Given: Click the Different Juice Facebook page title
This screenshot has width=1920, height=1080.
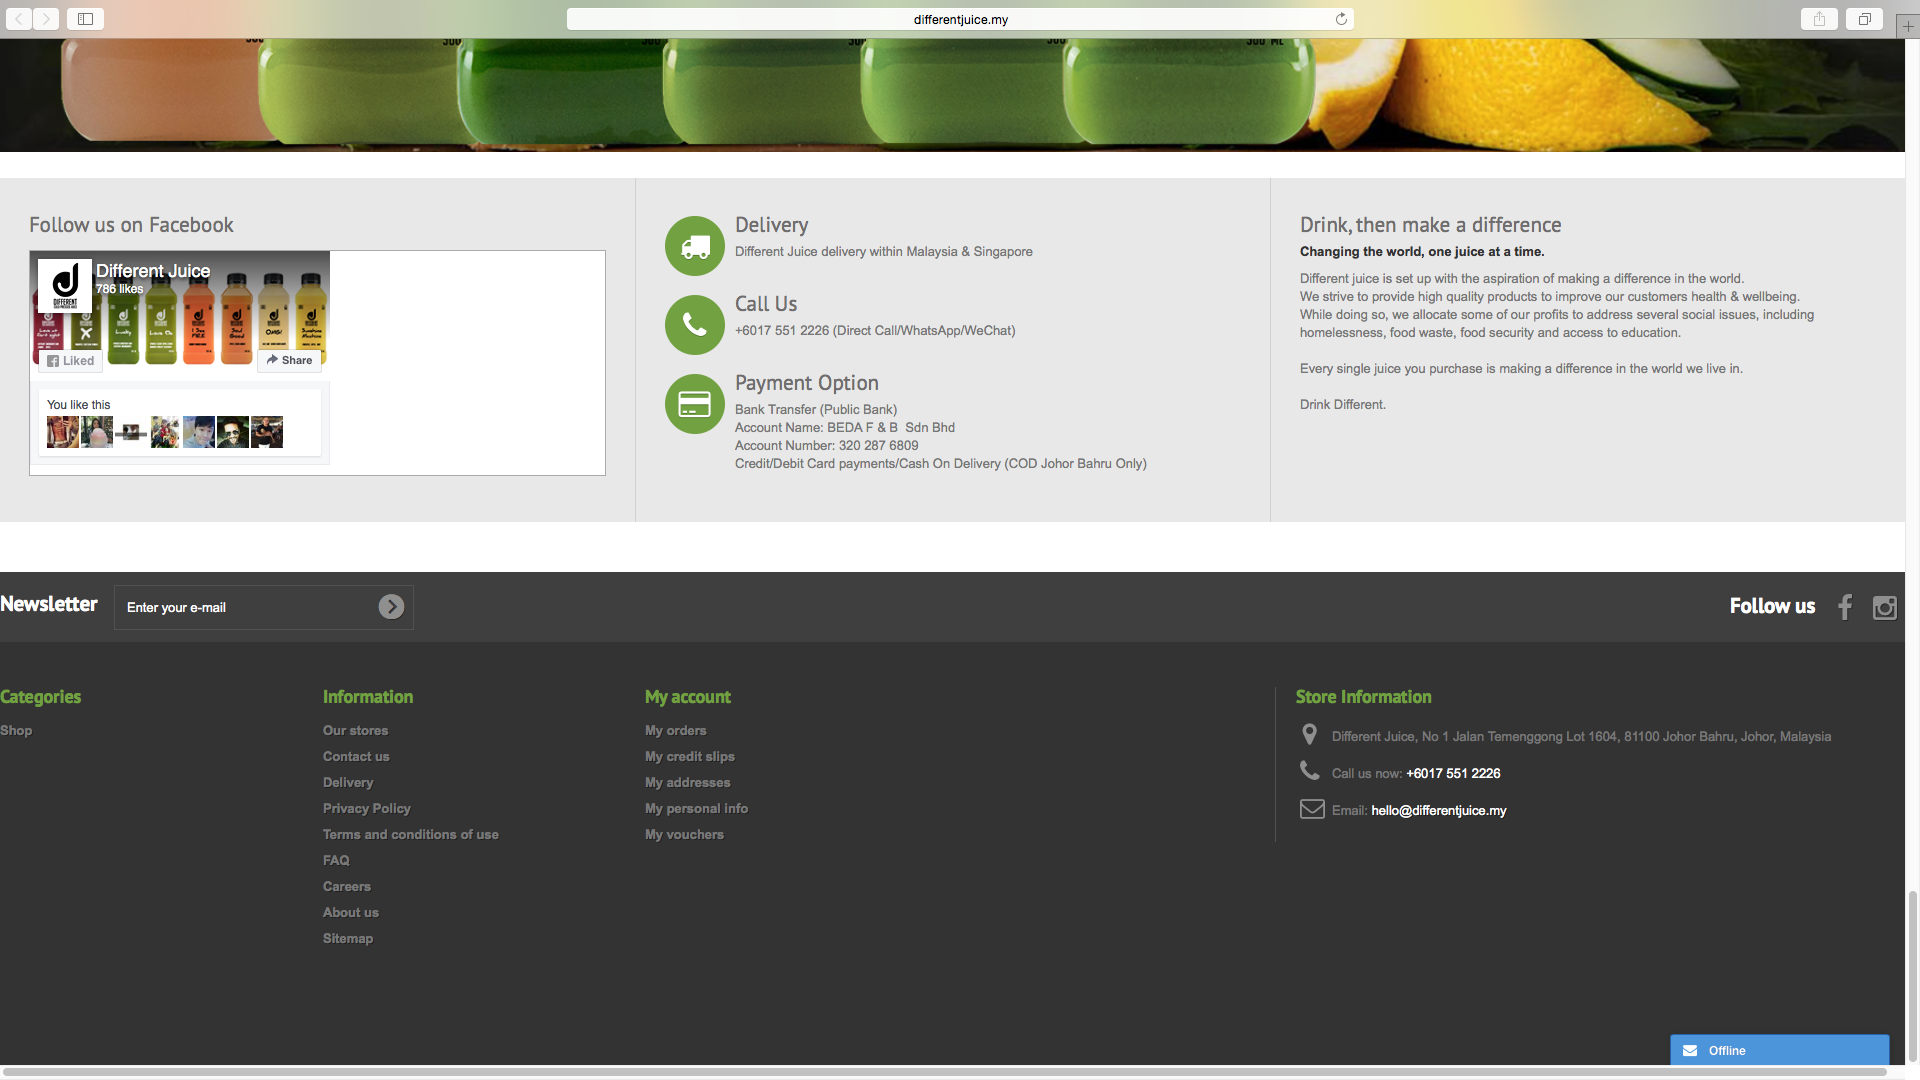Looking at the screenshot, I should 153,271.
